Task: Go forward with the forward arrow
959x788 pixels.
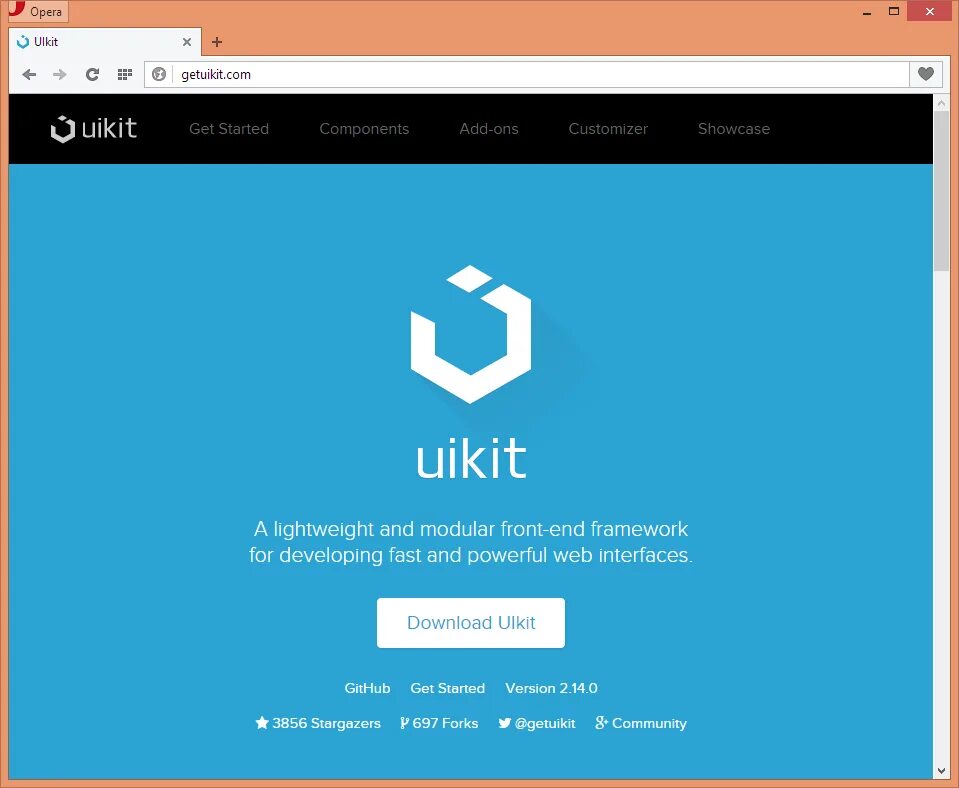Action: pyautogui.click(x=60, y=75)
